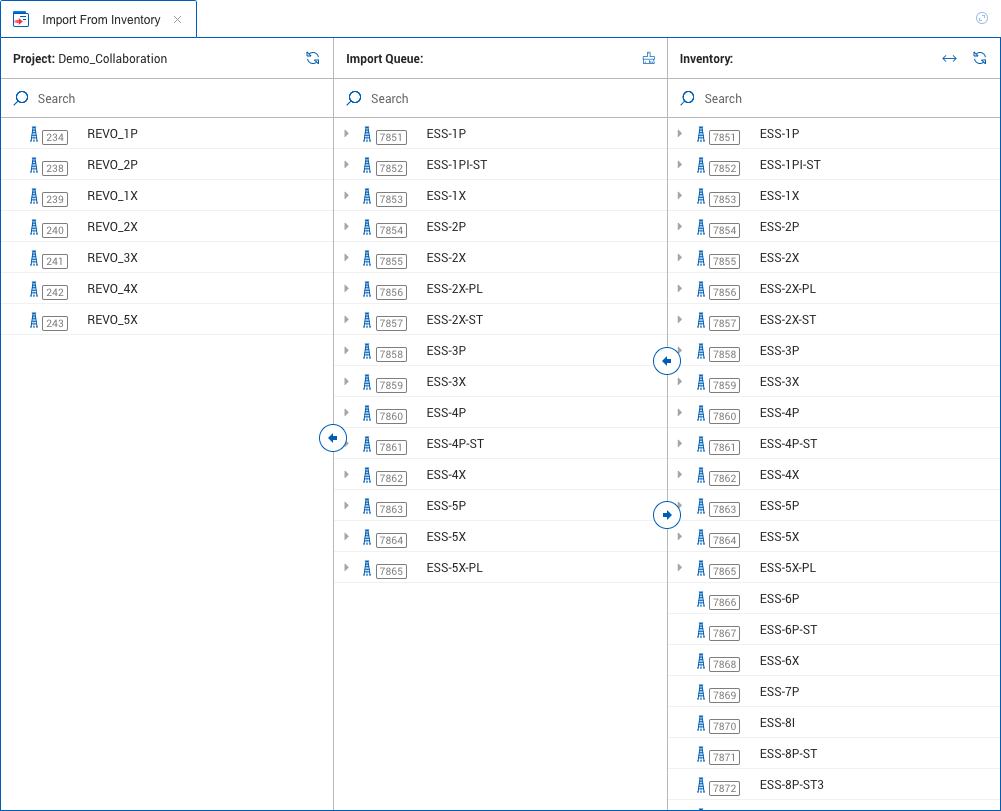The image size is (1001, 811).
Task: Refresh the Inventory panel list
Action: pos(980,59)
